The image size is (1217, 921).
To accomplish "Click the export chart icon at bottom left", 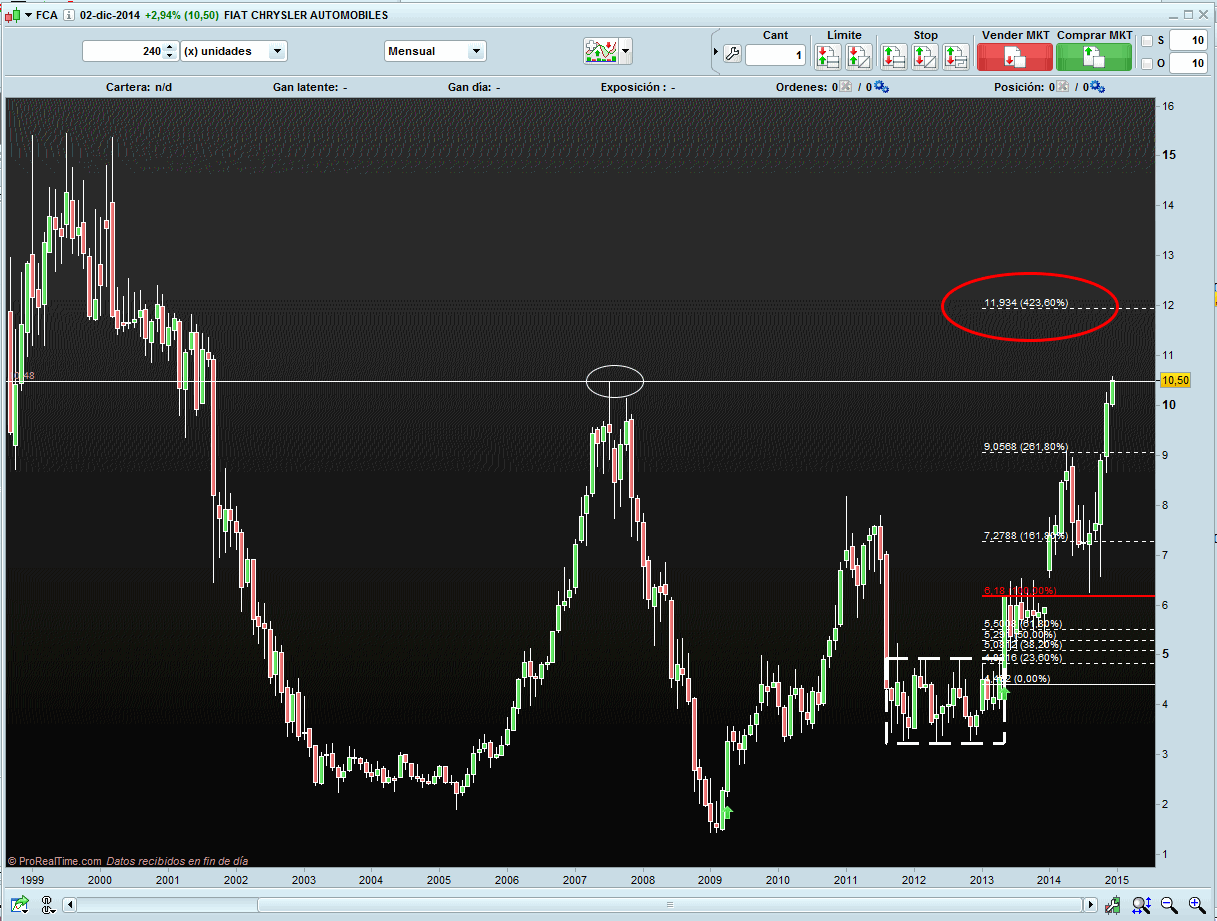I will [19, 905].
